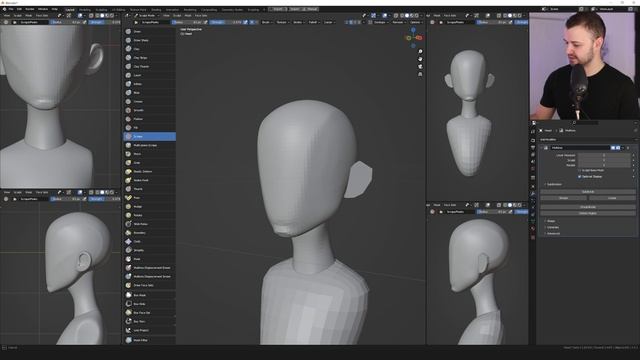The width and height of the screenshot is (640, 360).
Task: Remove the Multires modifier with X
Action: coord(628,148)
